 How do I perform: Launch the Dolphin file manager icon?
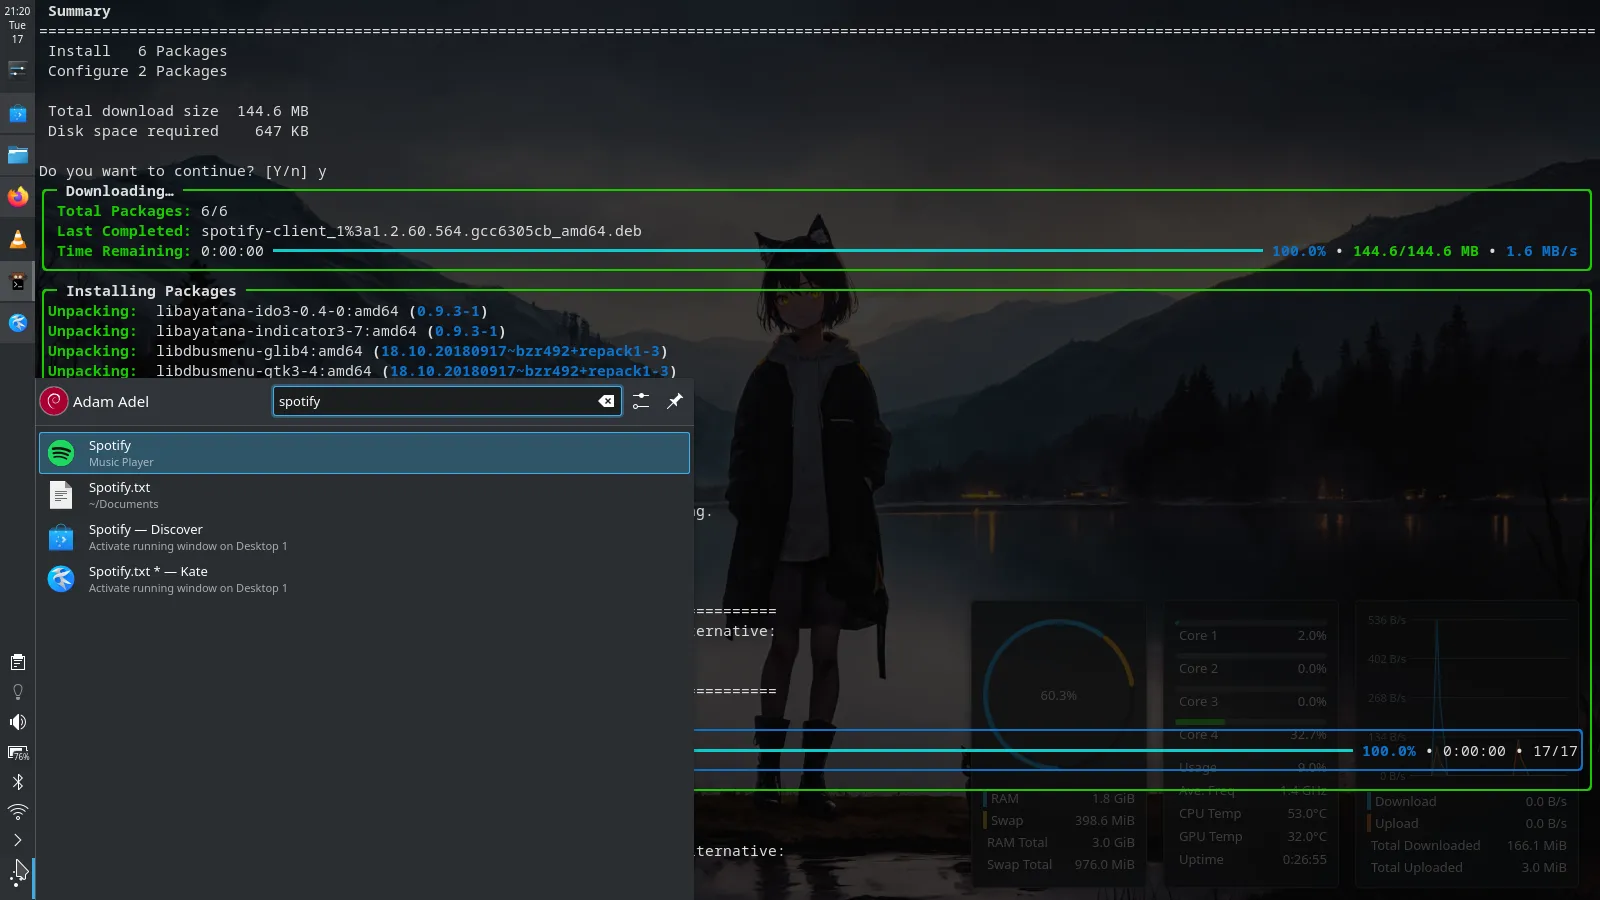[x=17, y=155]
